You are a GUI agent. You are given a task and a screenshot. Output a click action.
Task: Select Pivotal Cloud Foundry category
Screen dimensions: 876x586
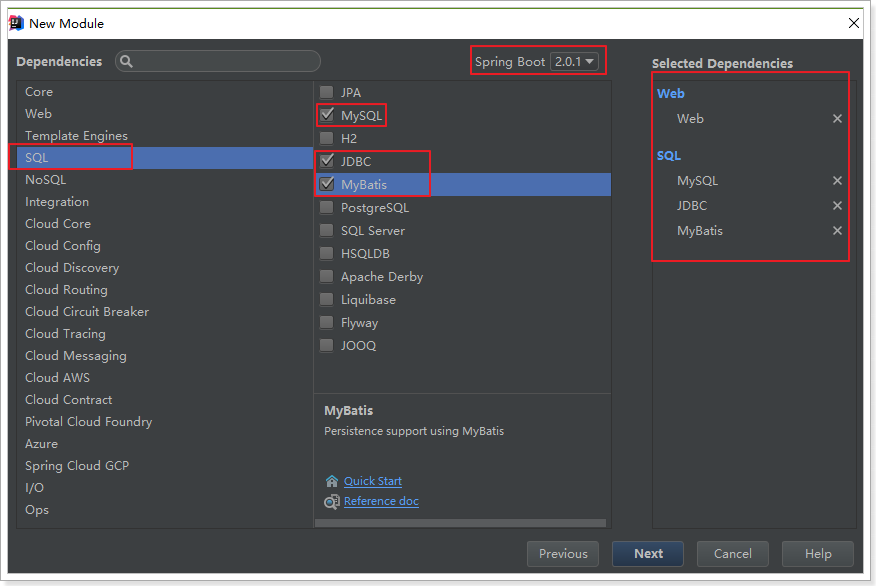point(165,422)
